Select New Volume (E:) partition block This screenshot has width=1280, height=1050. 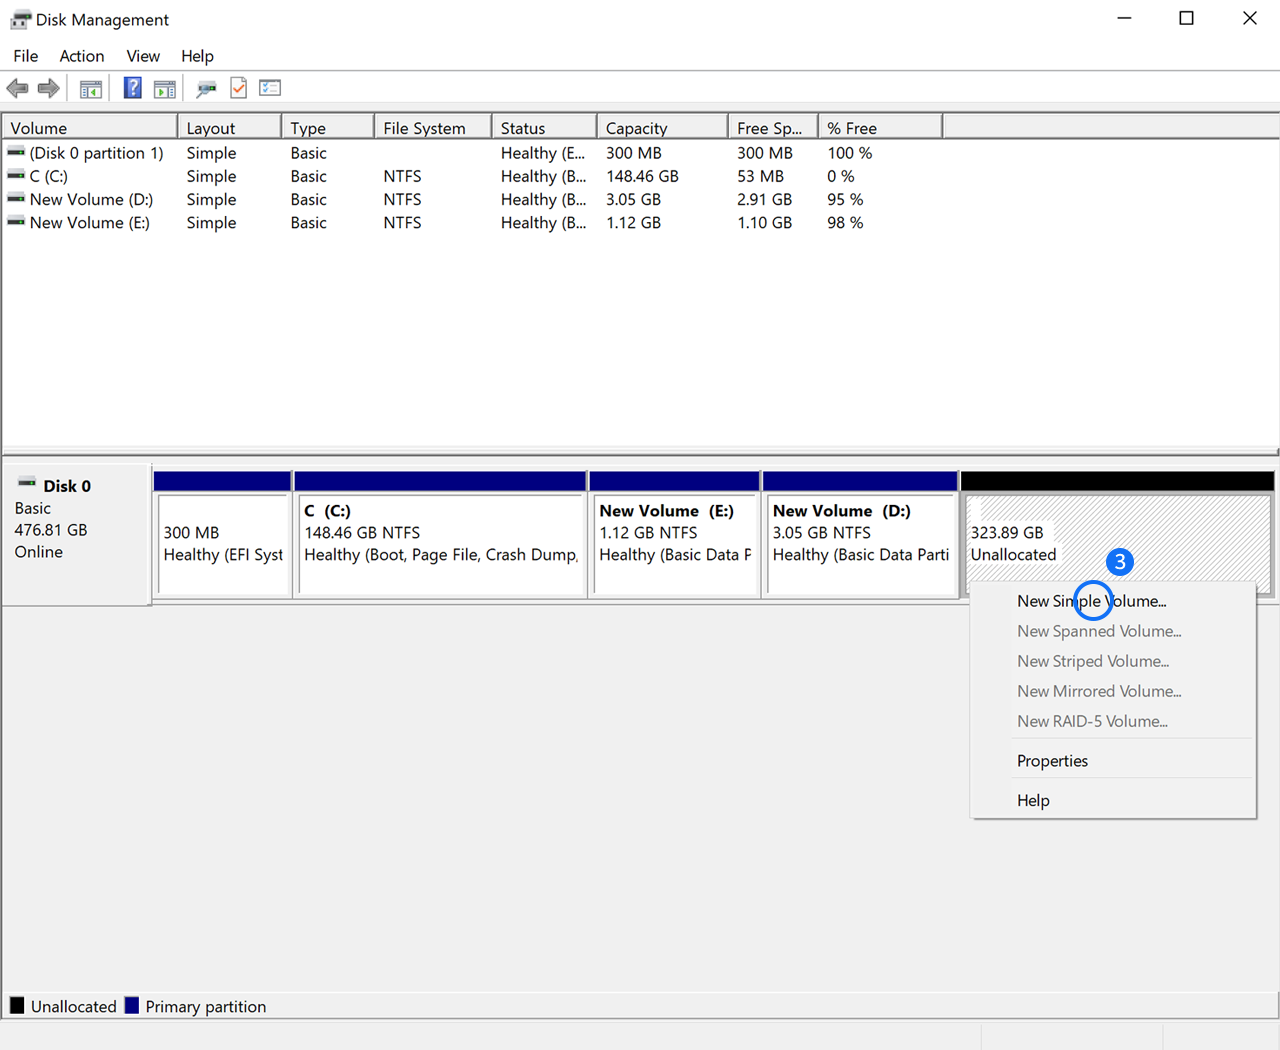point(674,543)
